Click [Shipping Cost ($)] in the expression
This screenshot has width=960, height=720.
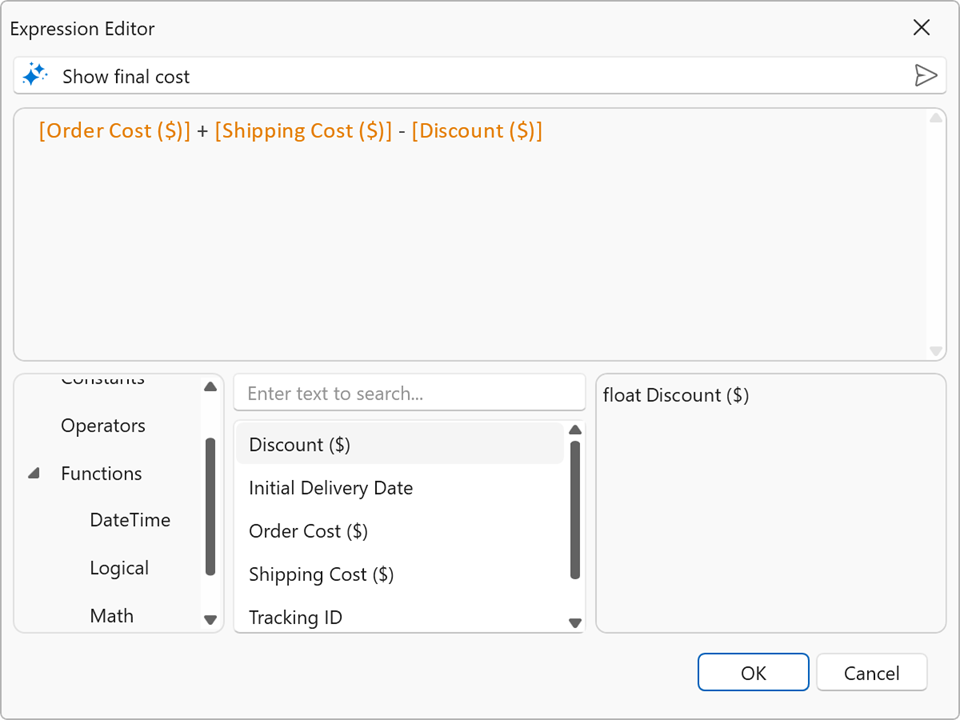(x=303, y=130)
